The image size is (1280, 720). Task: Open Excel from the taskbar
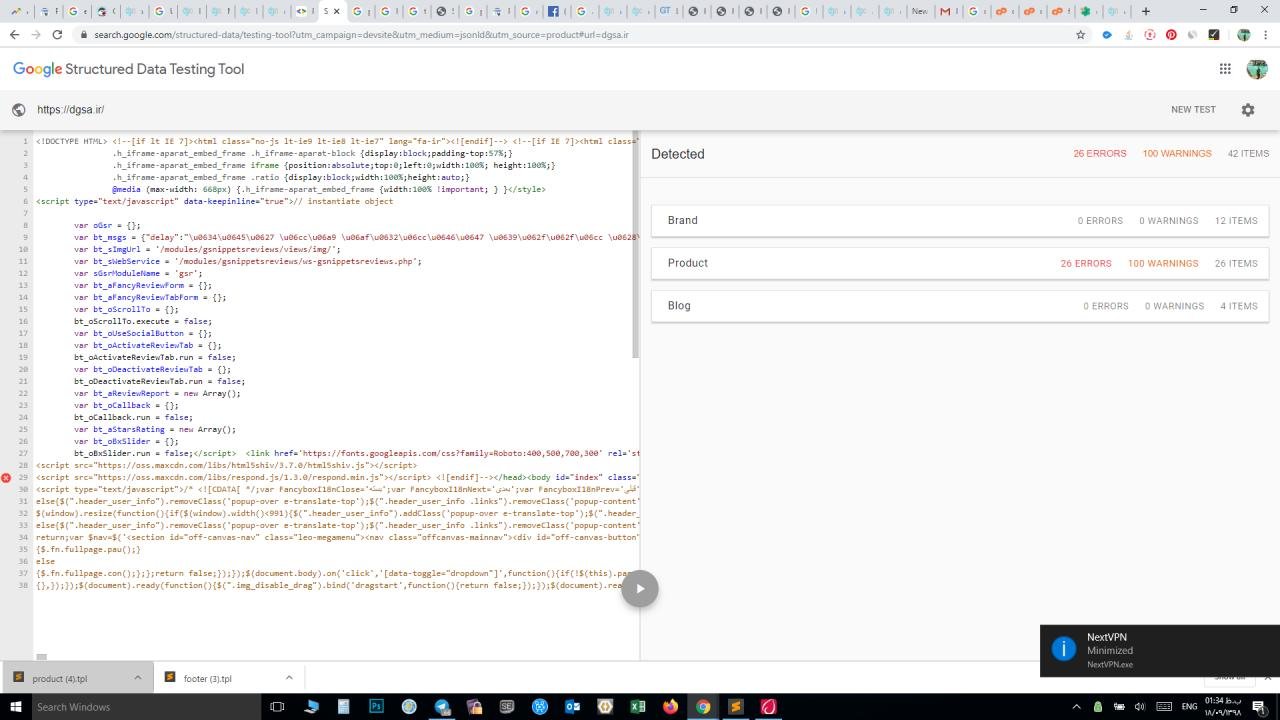637,707
